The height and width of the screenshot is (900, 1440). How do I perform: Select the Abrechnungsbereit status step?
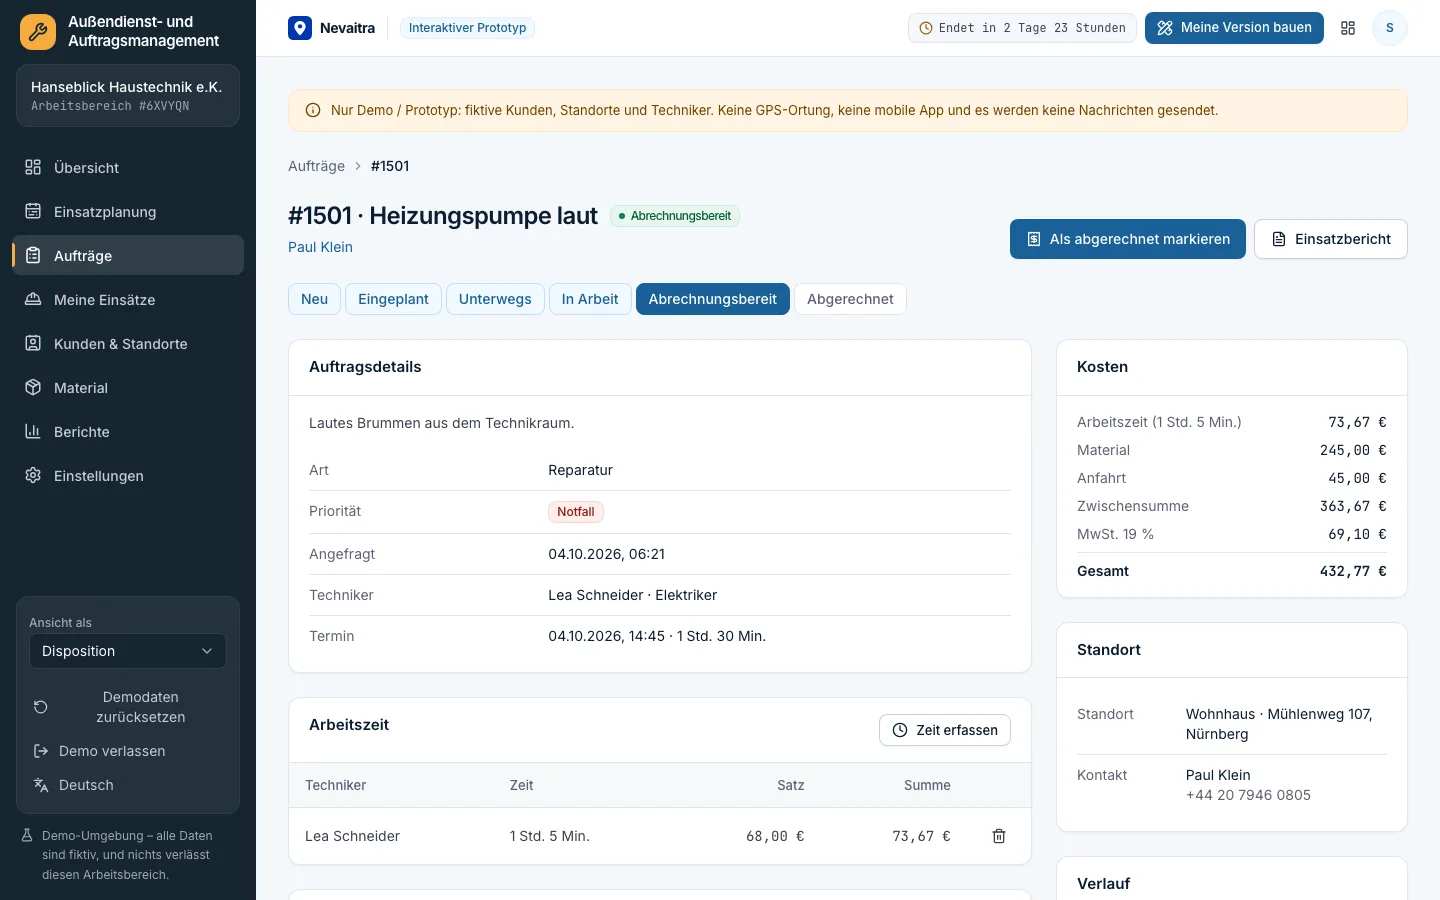pyautogui.click(x=713, y=299)
